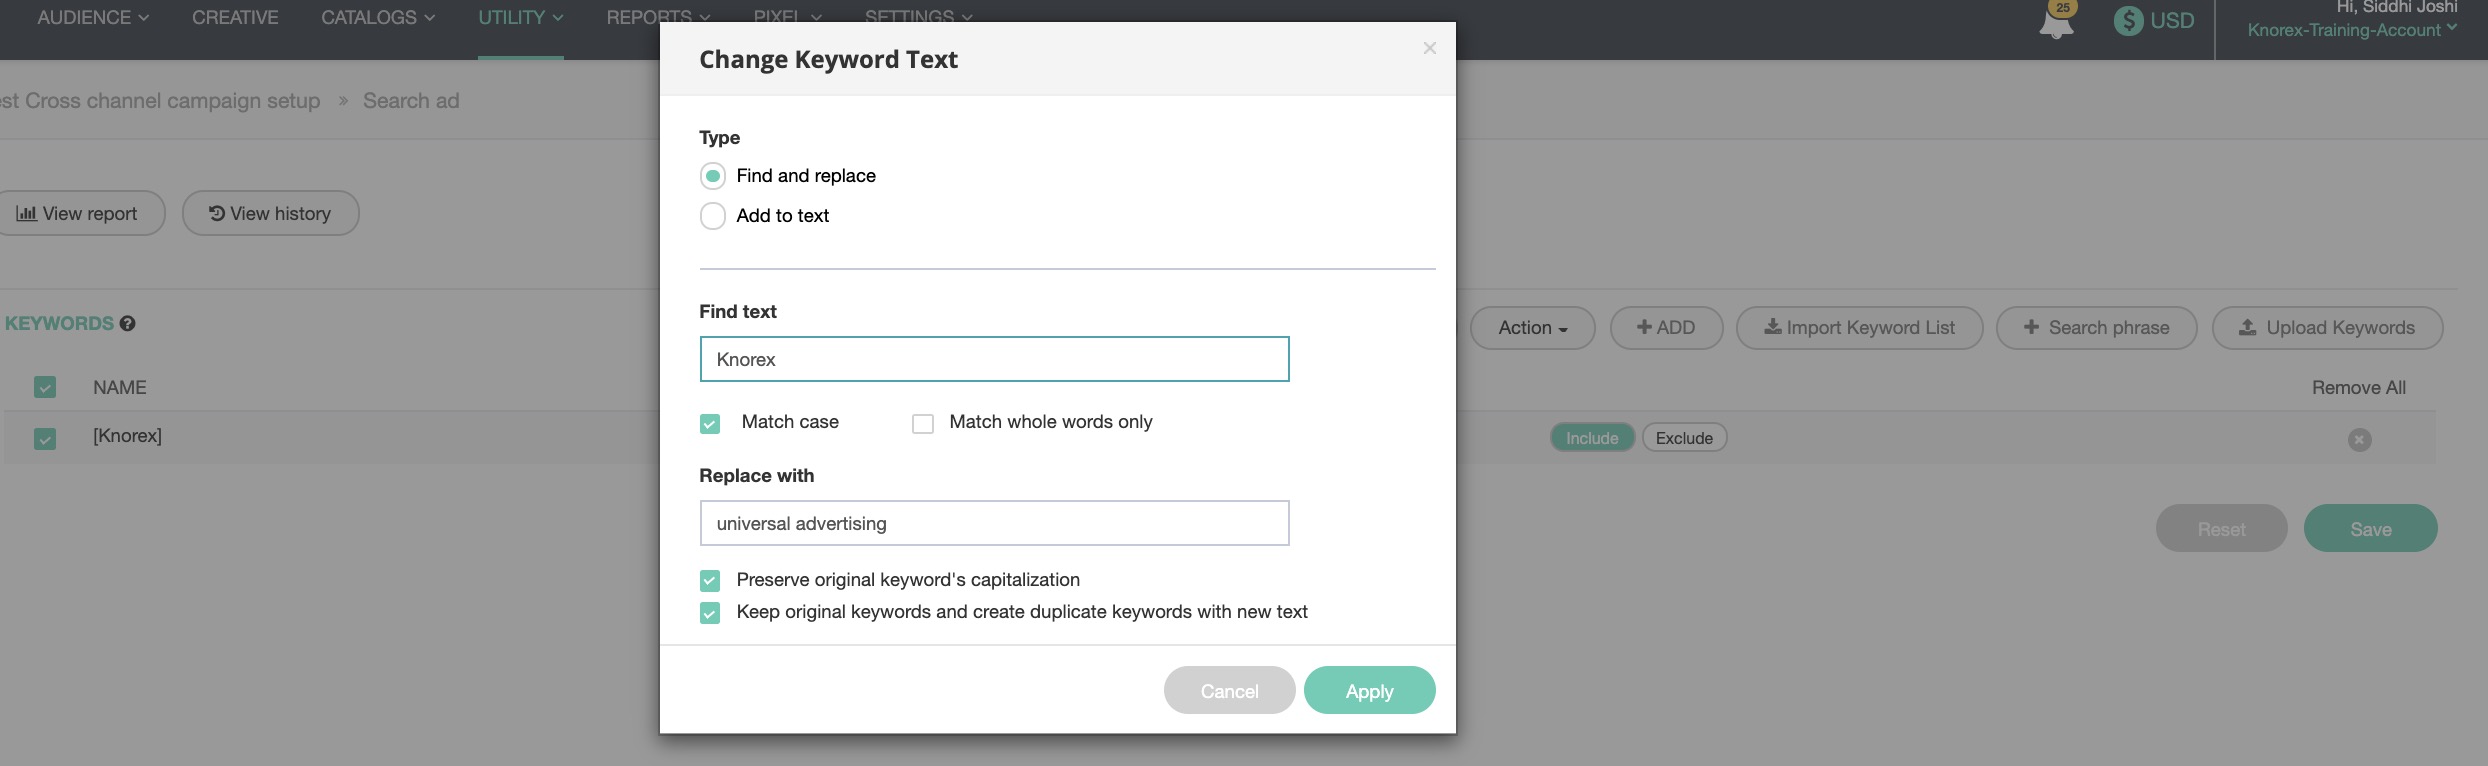Uncheck the Match case checkbox
This screenshot has height=766, width=2488.
710,423
